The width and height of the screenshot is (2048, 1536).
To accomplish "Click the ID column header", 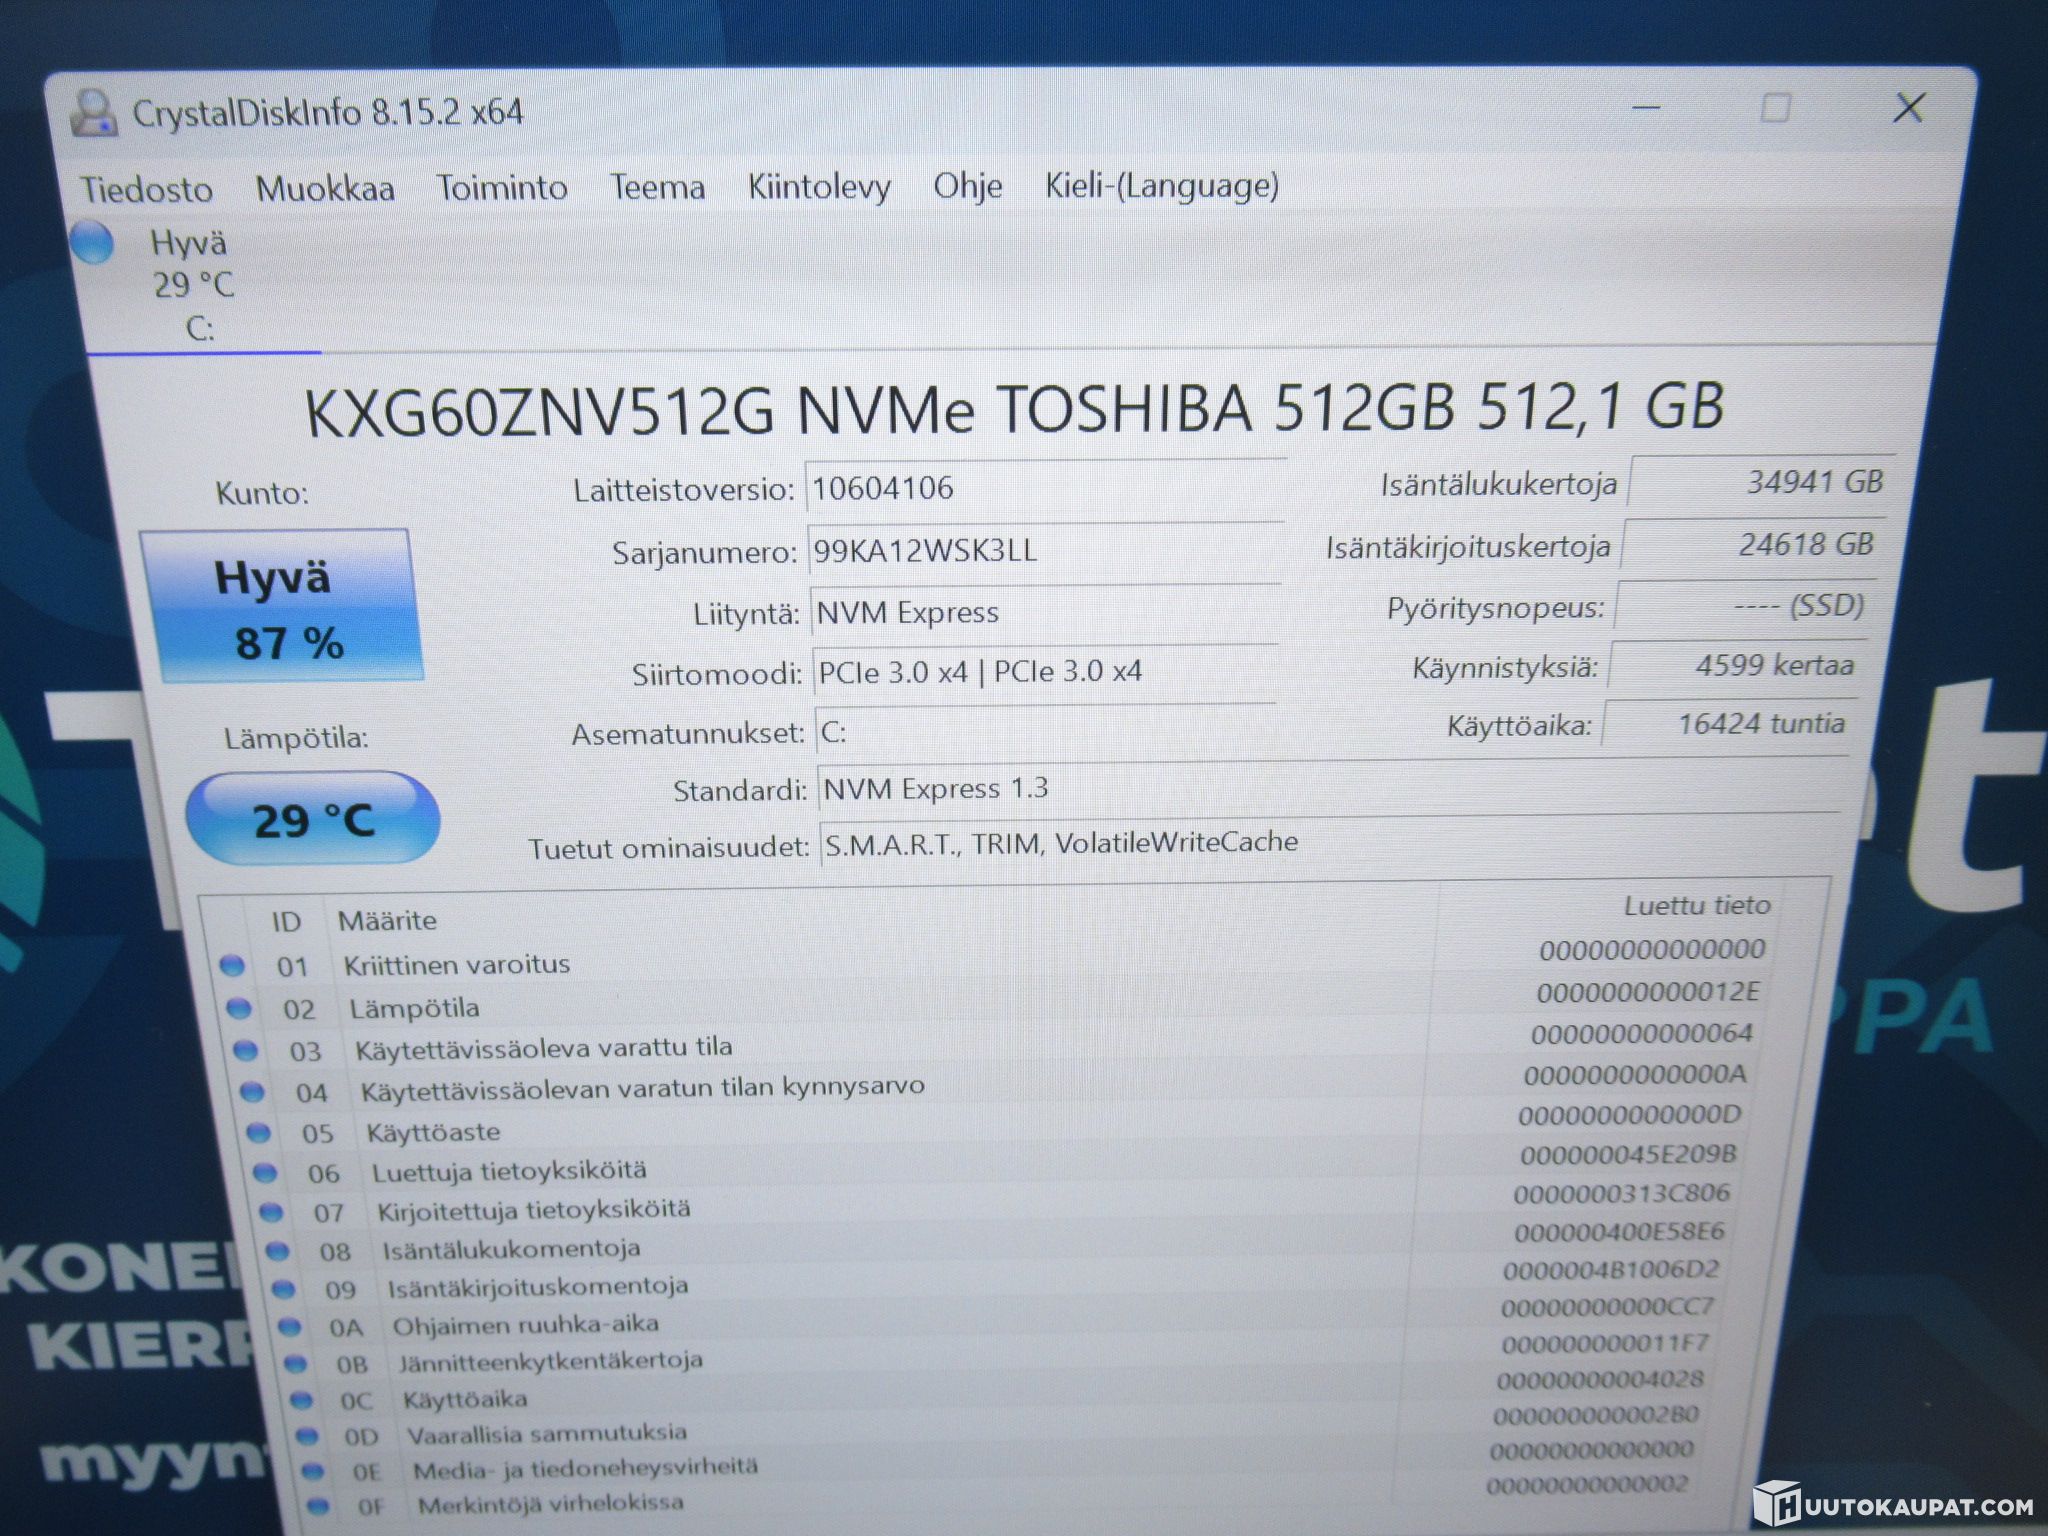I will coord(286,921).
